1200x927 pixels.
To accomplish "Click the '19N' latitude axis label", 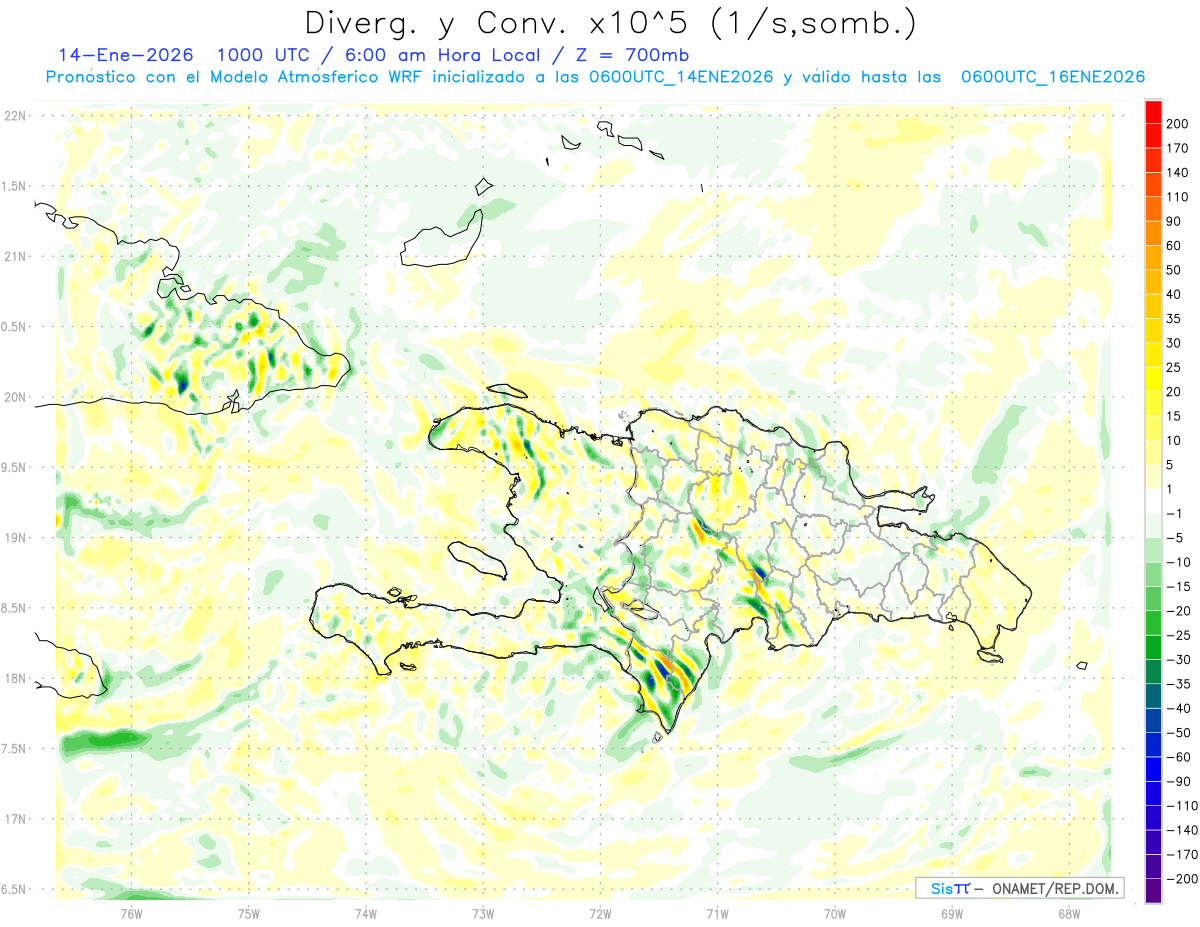I will click(x=14, y=537).
